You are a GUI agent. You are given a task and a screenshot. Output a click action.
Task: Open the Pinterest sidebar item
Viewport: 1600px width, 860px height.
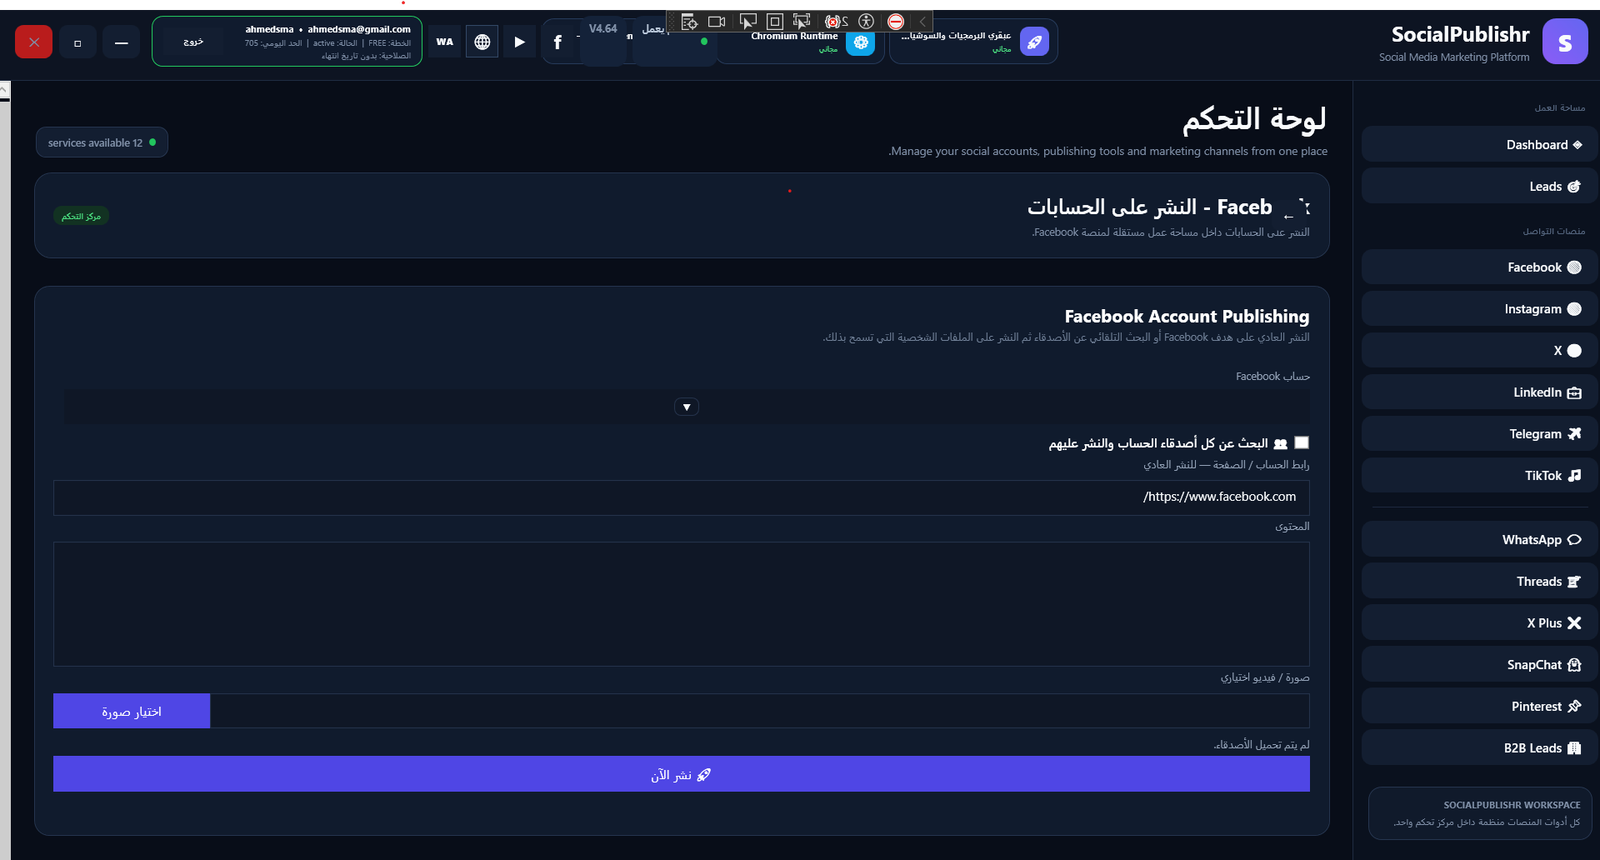(1479, 707)
